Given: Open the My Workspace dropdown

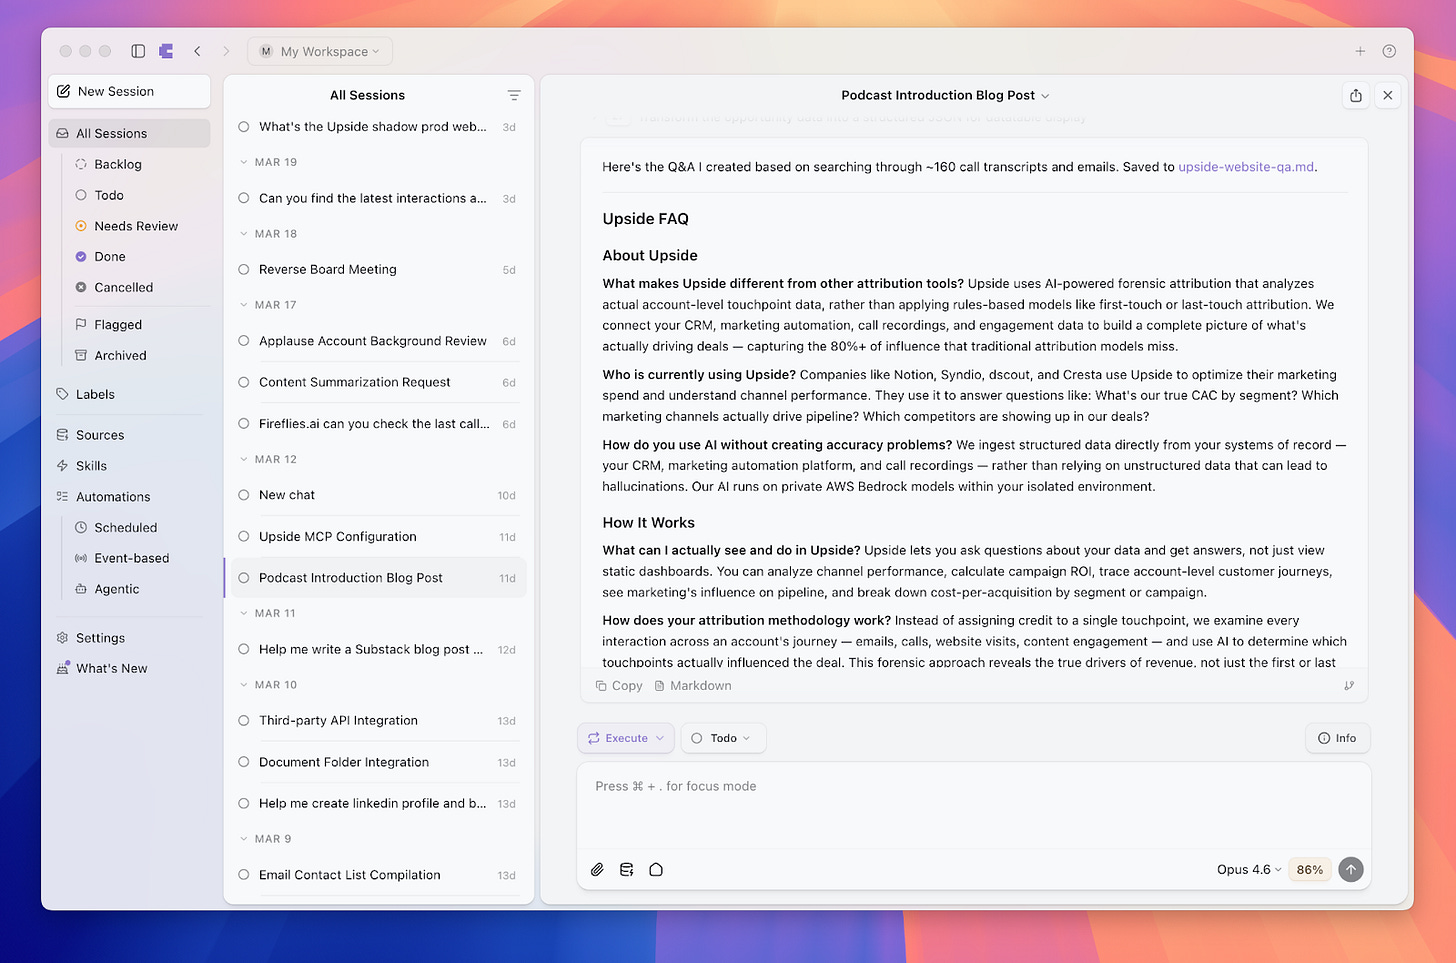Looking at the screenshot, I should tap(320, 51).
